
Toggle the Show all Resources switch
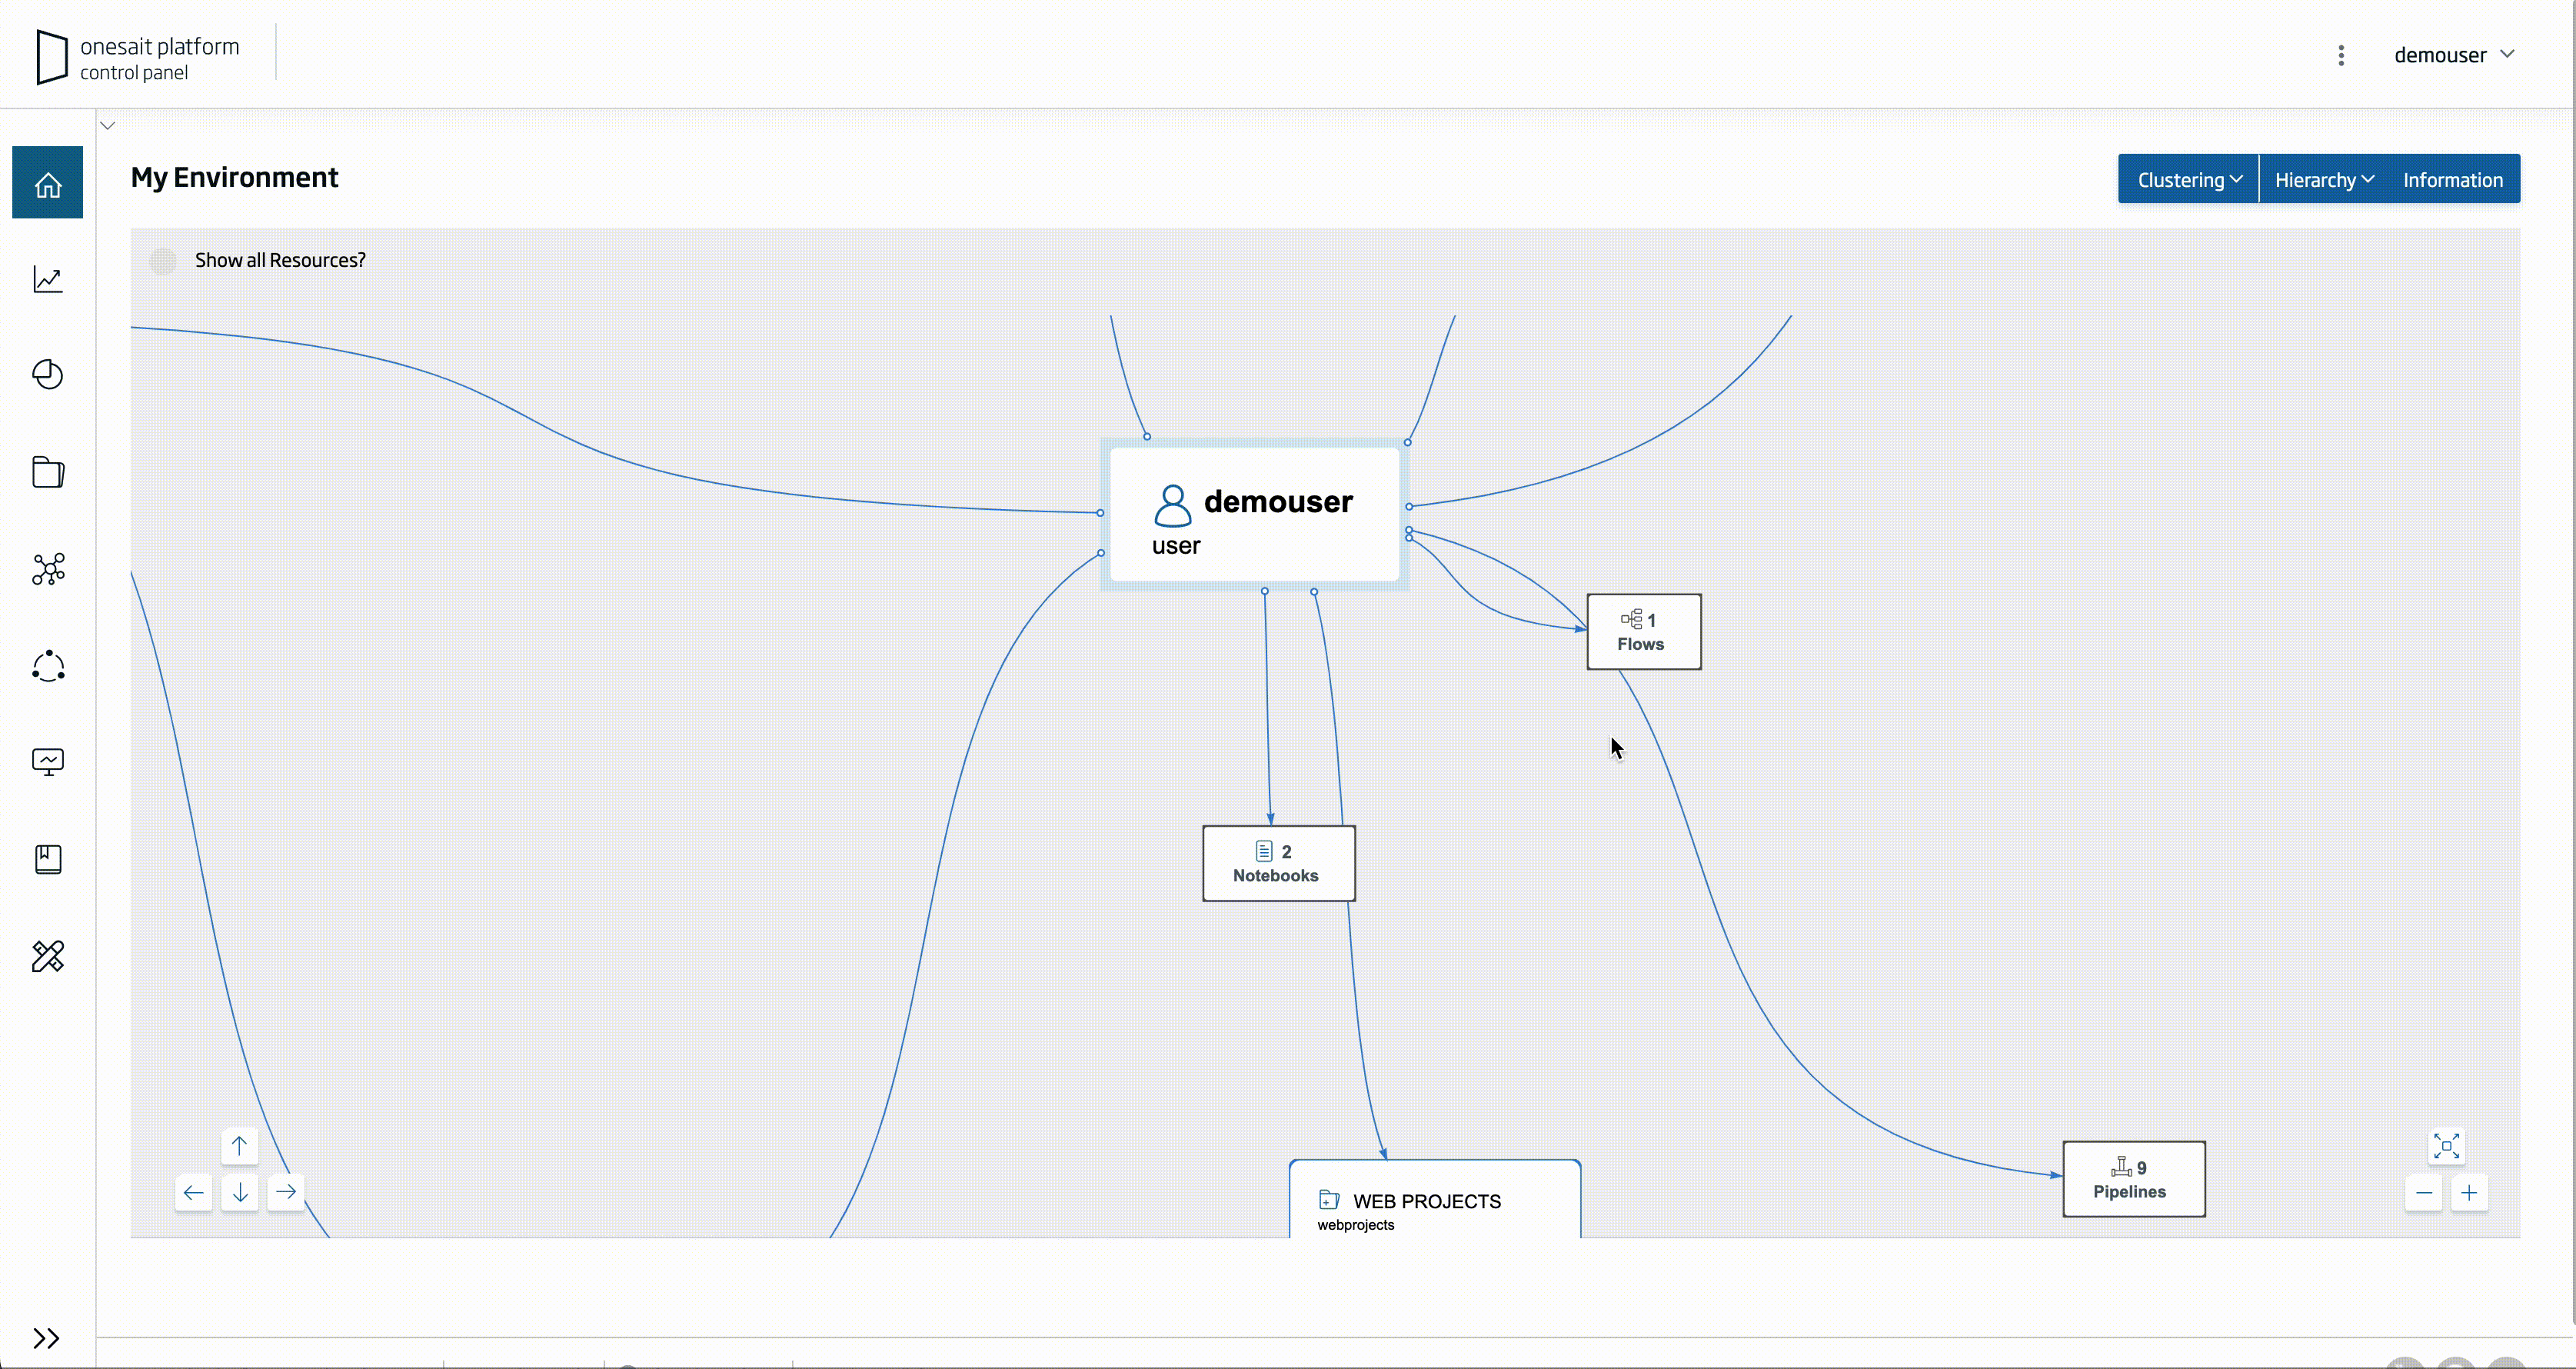[163, 261]
